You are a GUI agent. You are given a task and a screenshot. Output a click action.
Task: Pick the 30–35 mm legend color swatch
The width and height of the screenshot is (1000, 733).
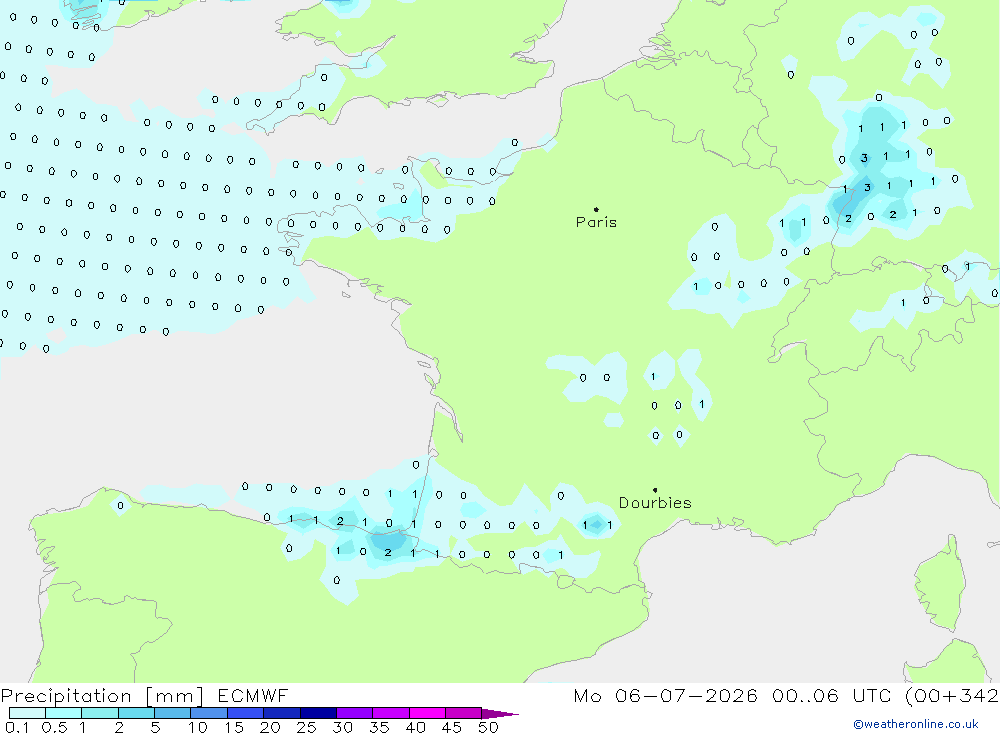(x=355, y=713)
